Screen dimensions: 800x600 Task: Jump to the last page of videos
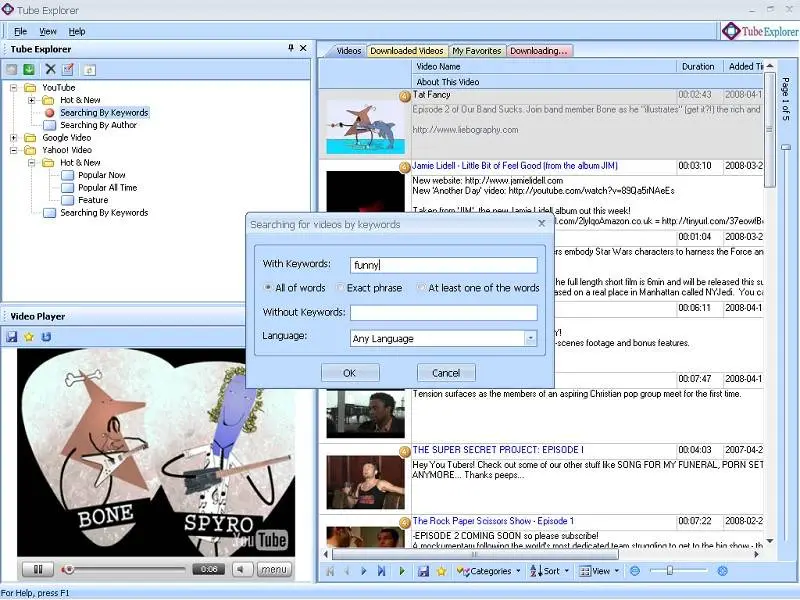381,571
